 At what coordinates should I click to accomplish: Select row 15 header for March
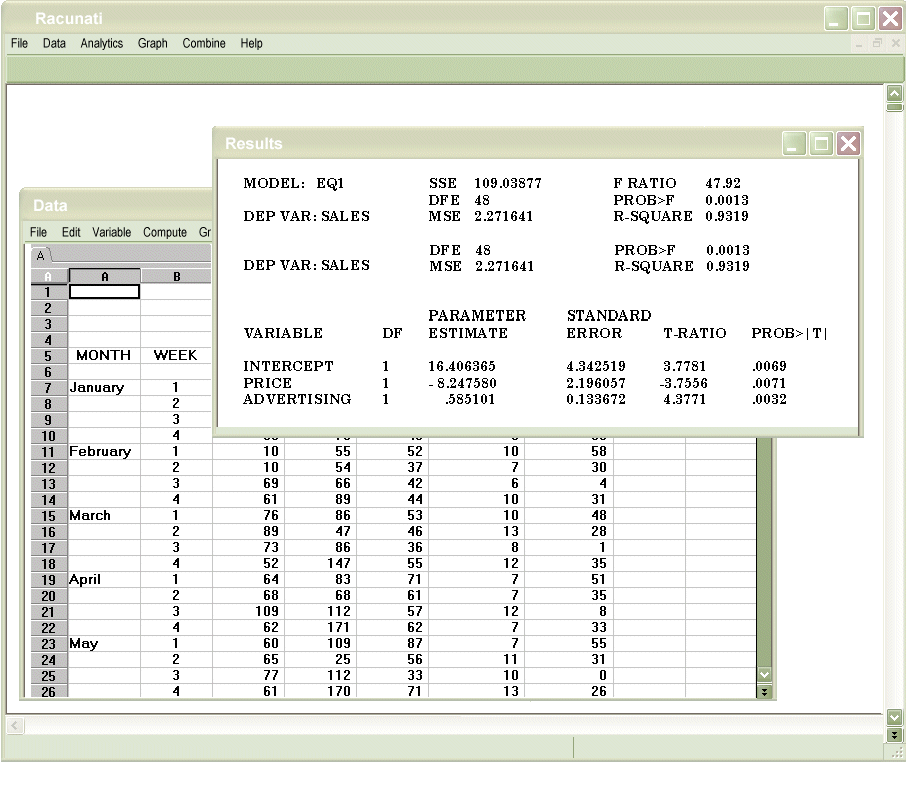pos(47,516)
